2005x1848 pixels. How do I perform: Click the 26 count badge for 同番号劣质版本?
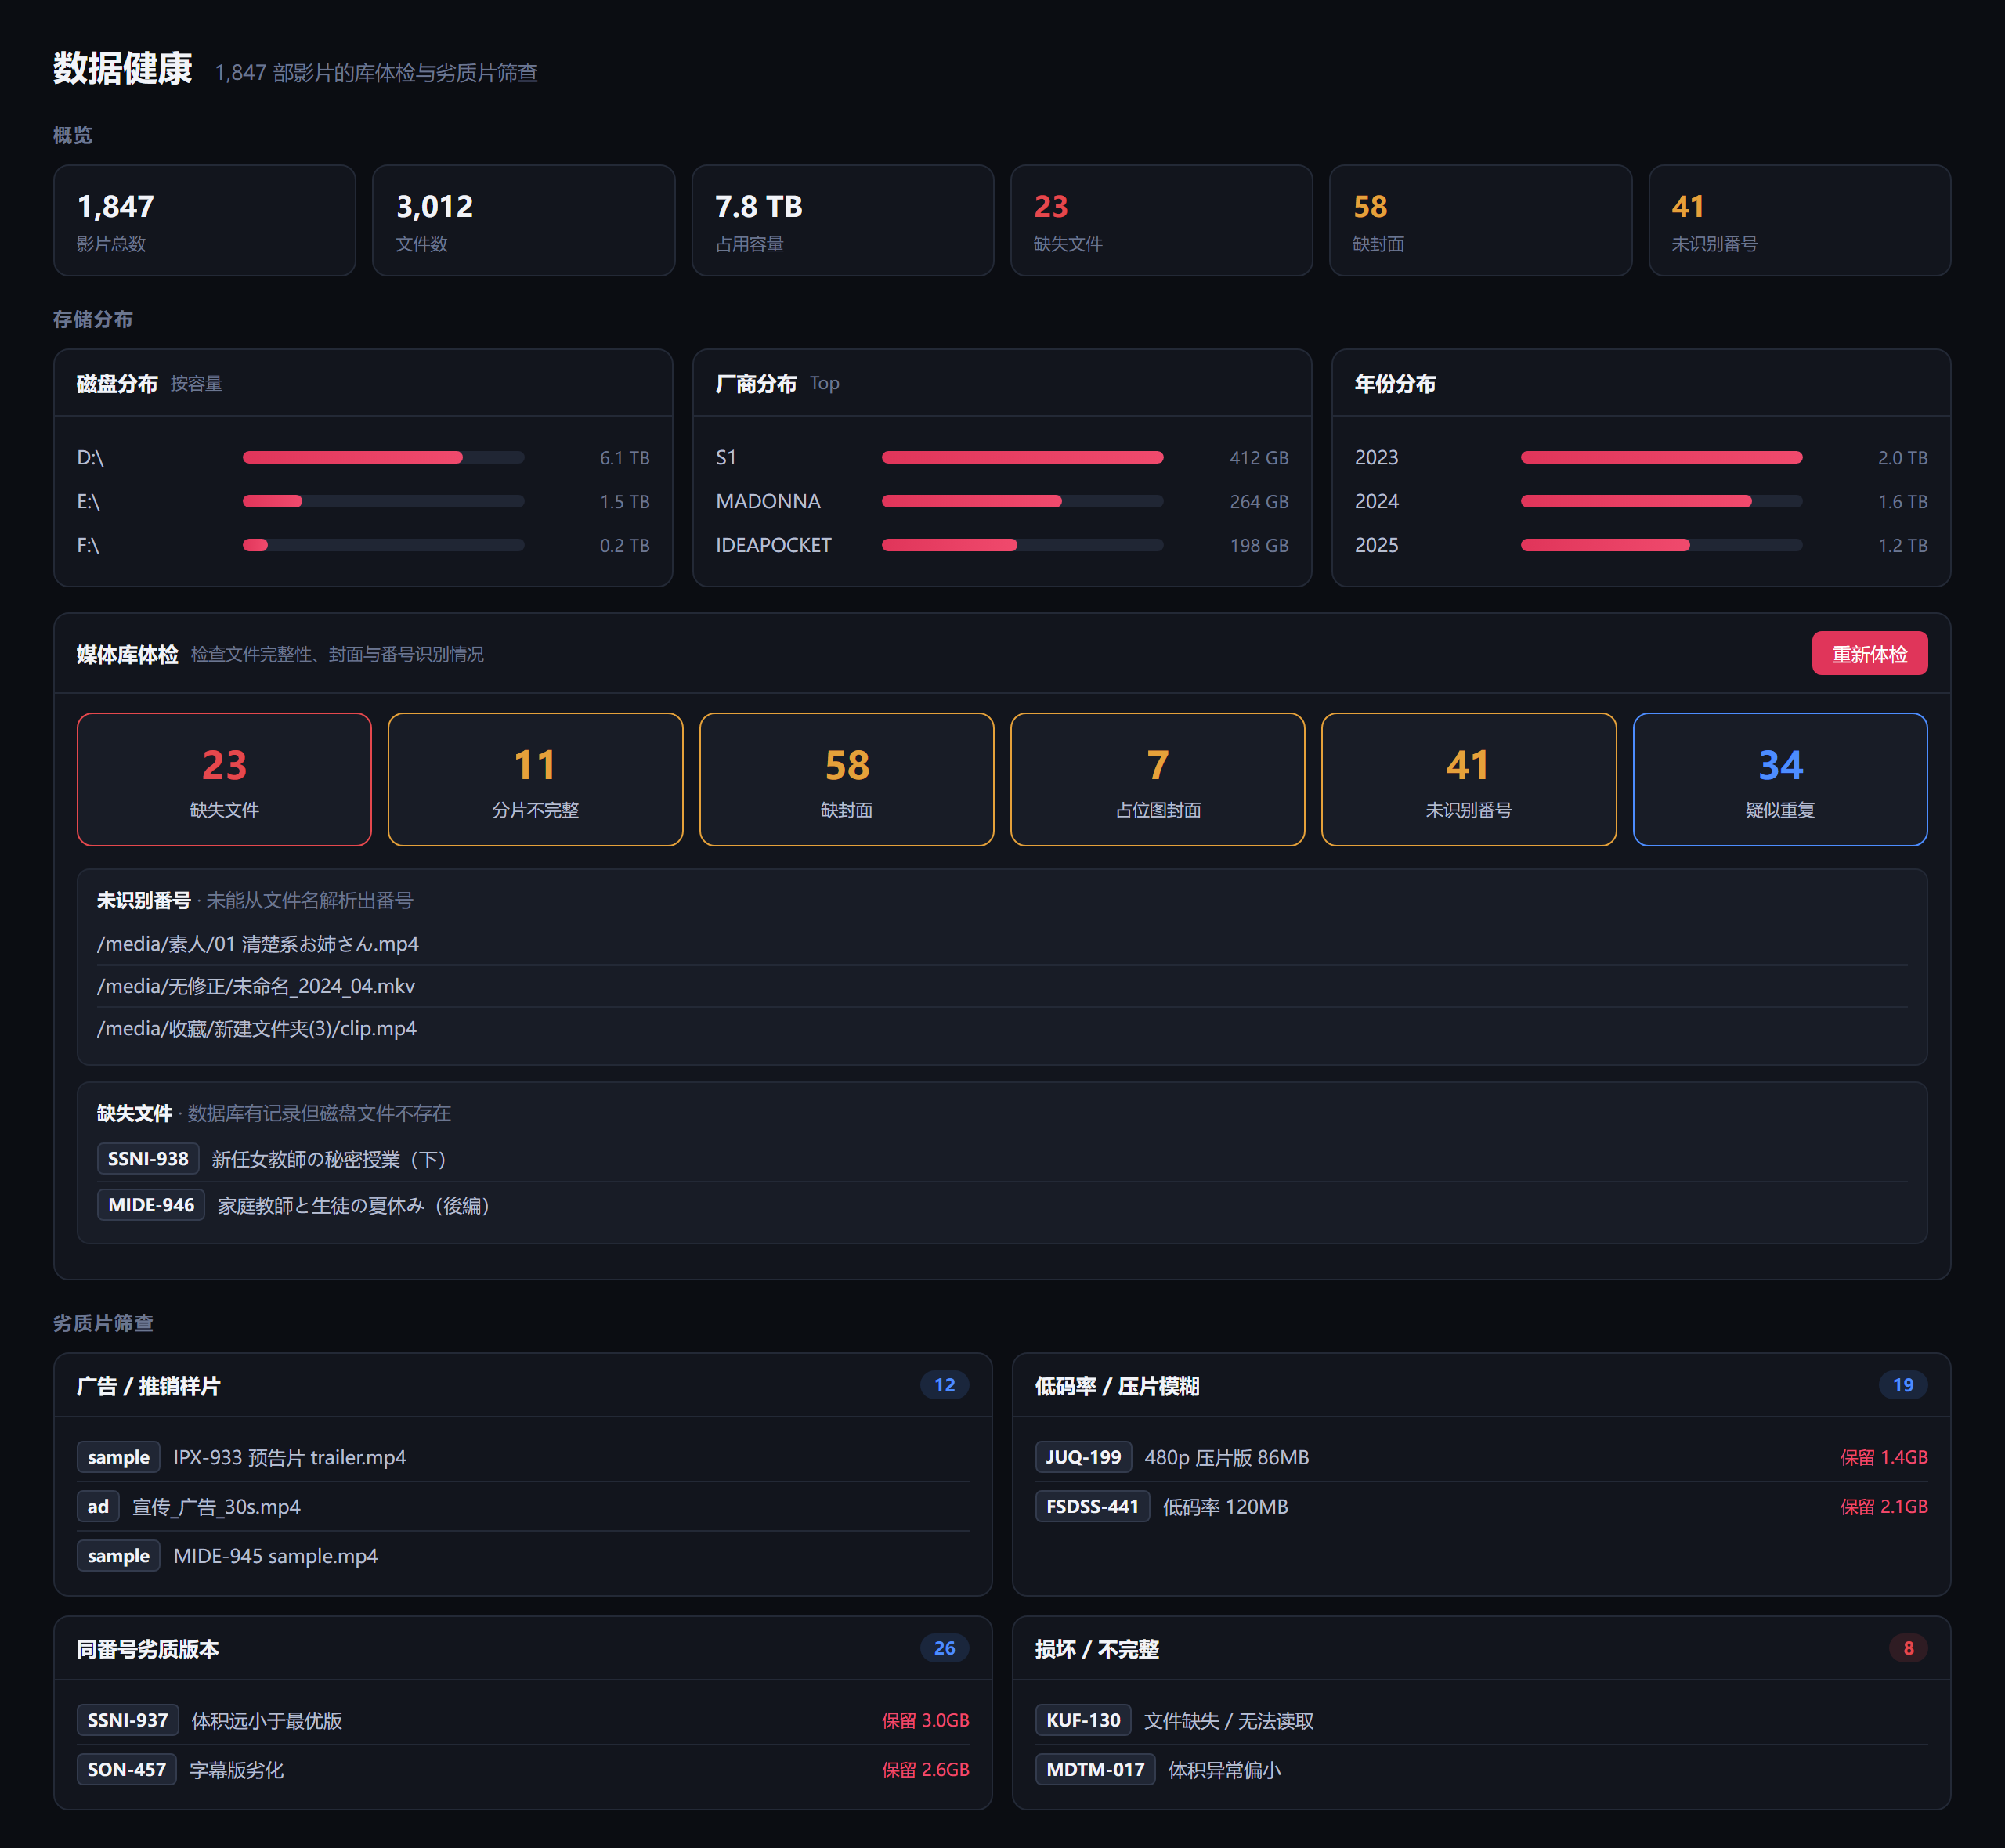point(944,1648)
